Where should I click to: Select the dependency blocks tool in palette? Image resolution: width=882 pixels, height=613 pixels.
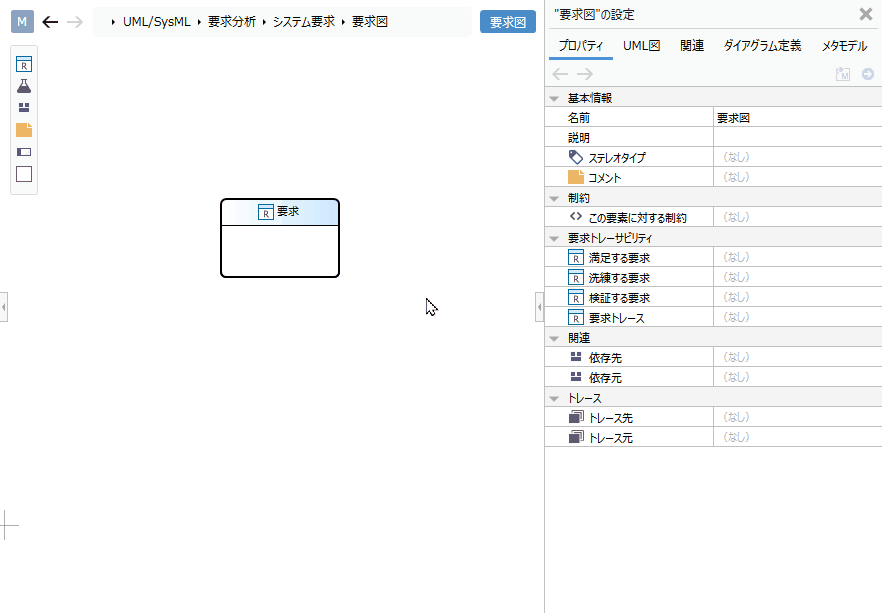24,107
